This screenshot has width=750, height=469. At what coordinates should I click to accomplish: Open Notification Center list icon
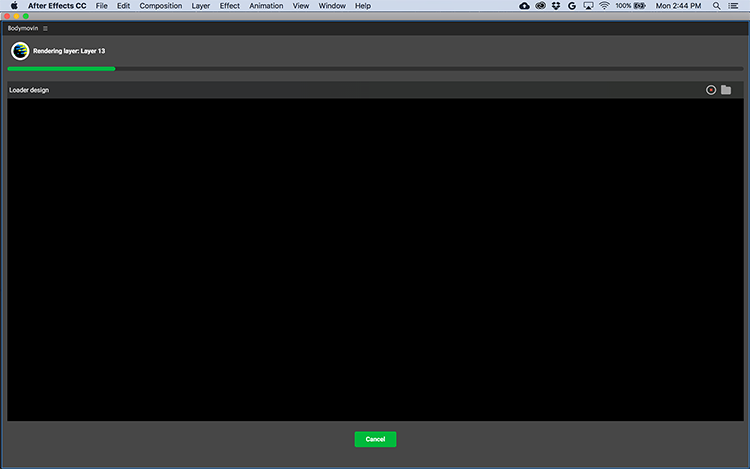[733, 6]
